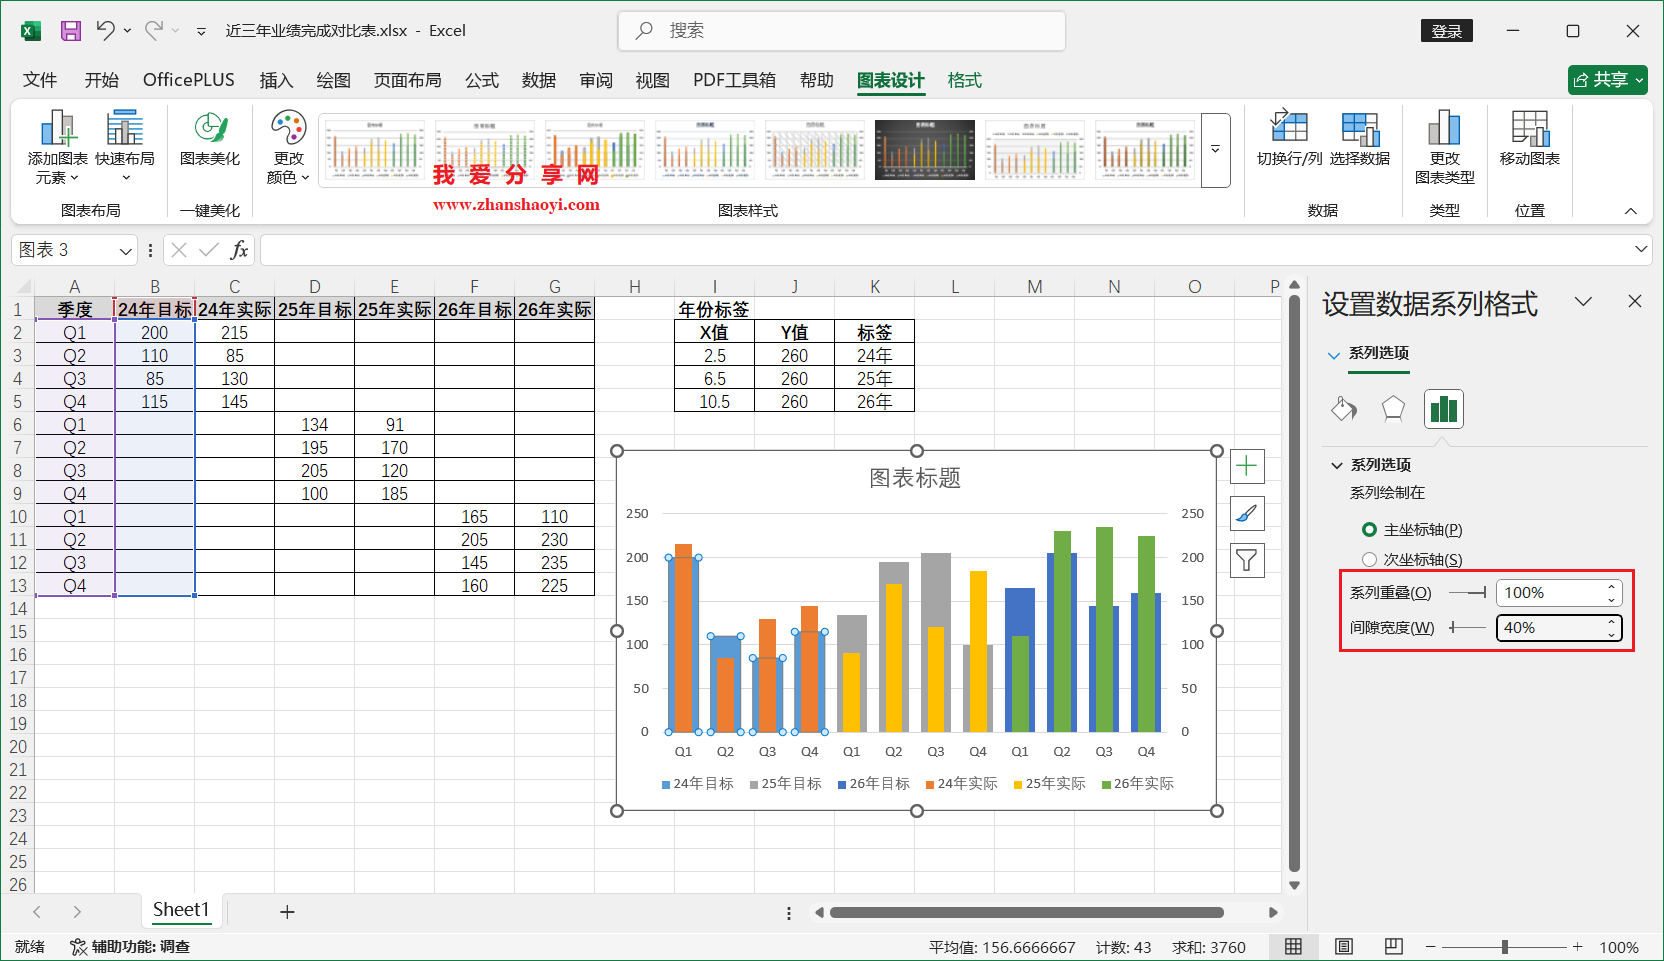The image size is (1664, 961).
Task: Click the Save icon in title bar
Action: point(71,31)
